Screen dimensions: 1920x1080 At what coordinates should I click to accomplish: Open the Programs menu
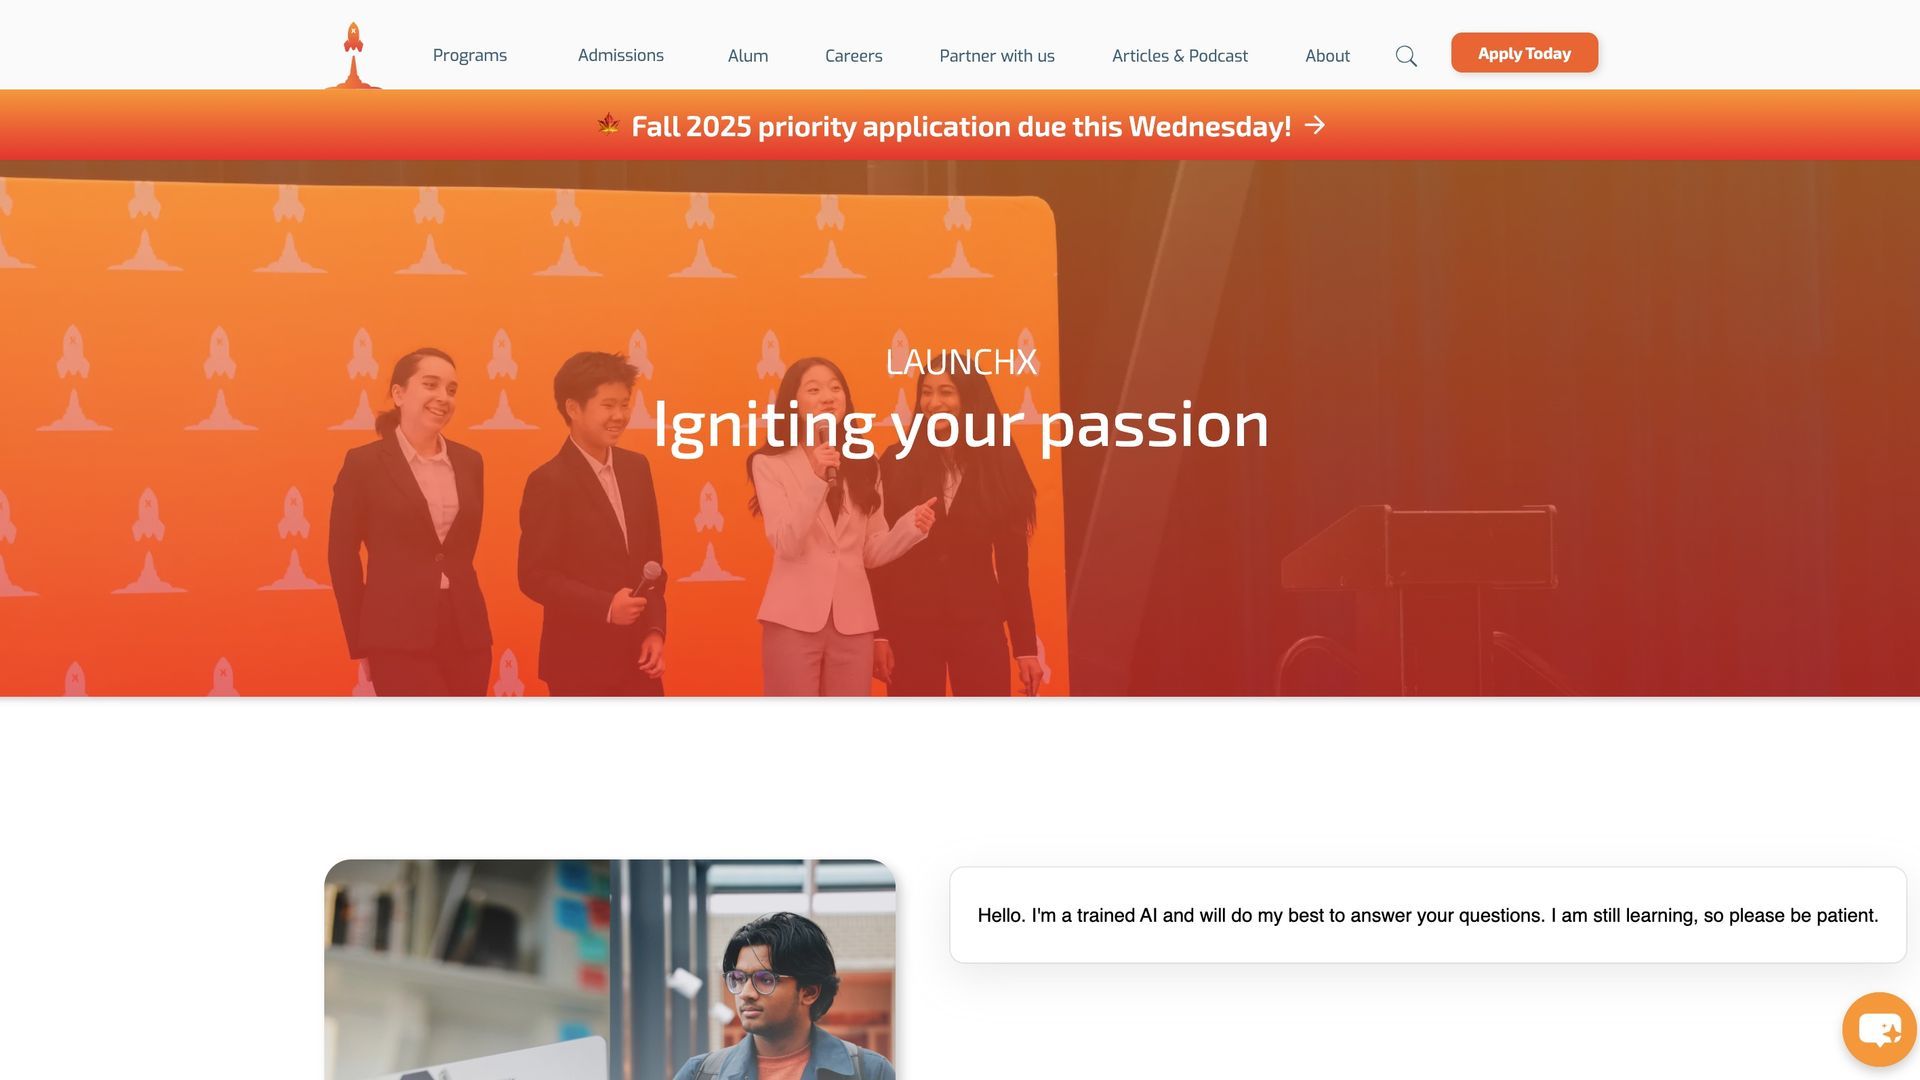point(470,56)
